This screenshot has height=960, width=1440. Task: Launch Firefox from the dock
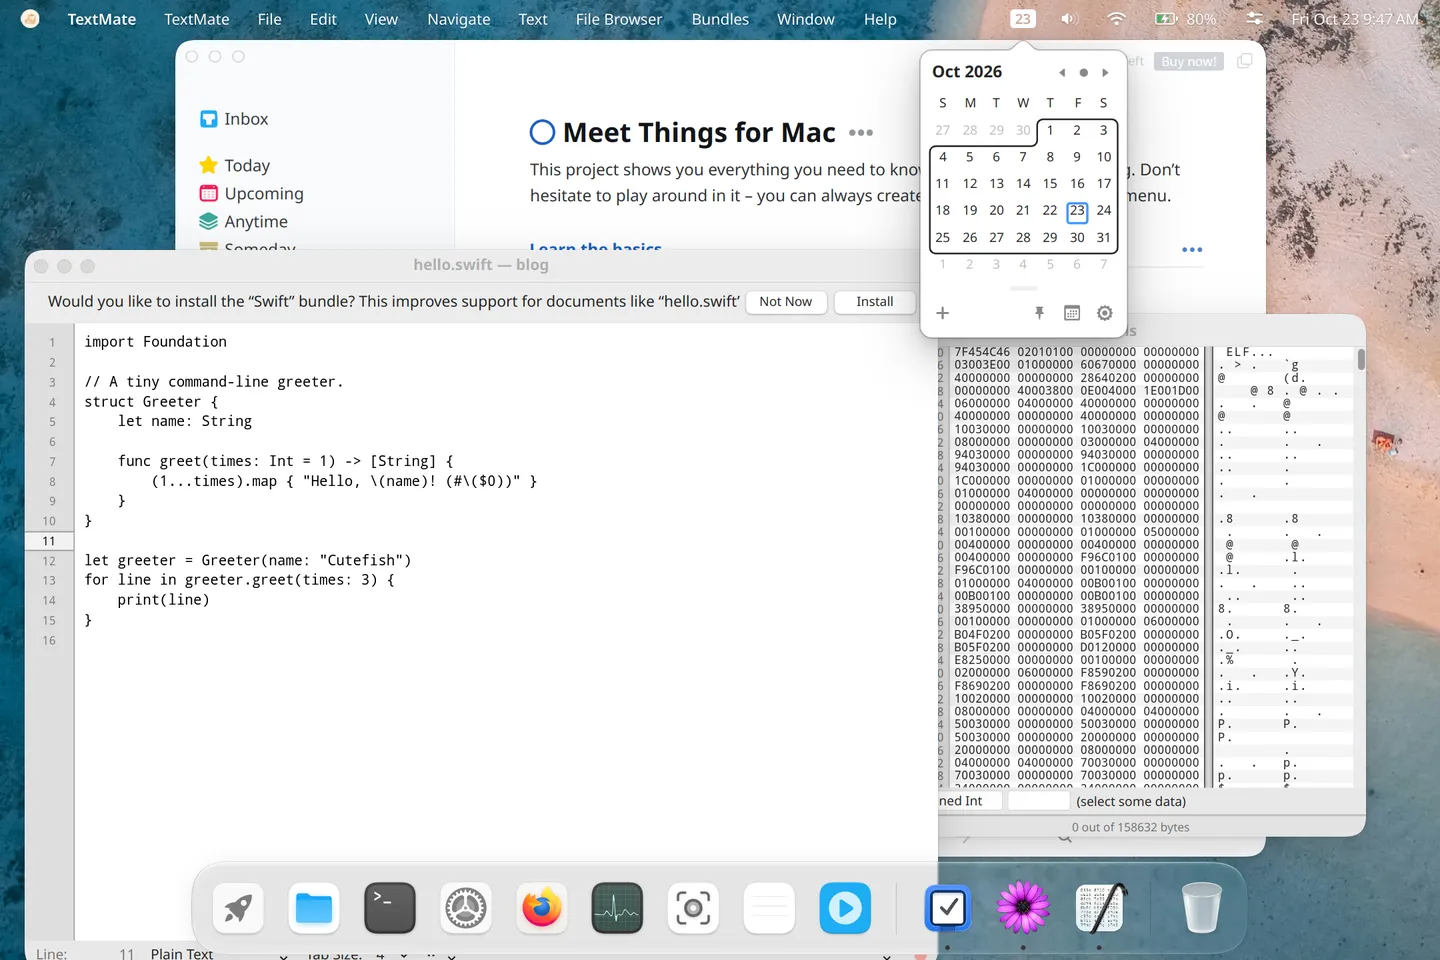[542, 908]
